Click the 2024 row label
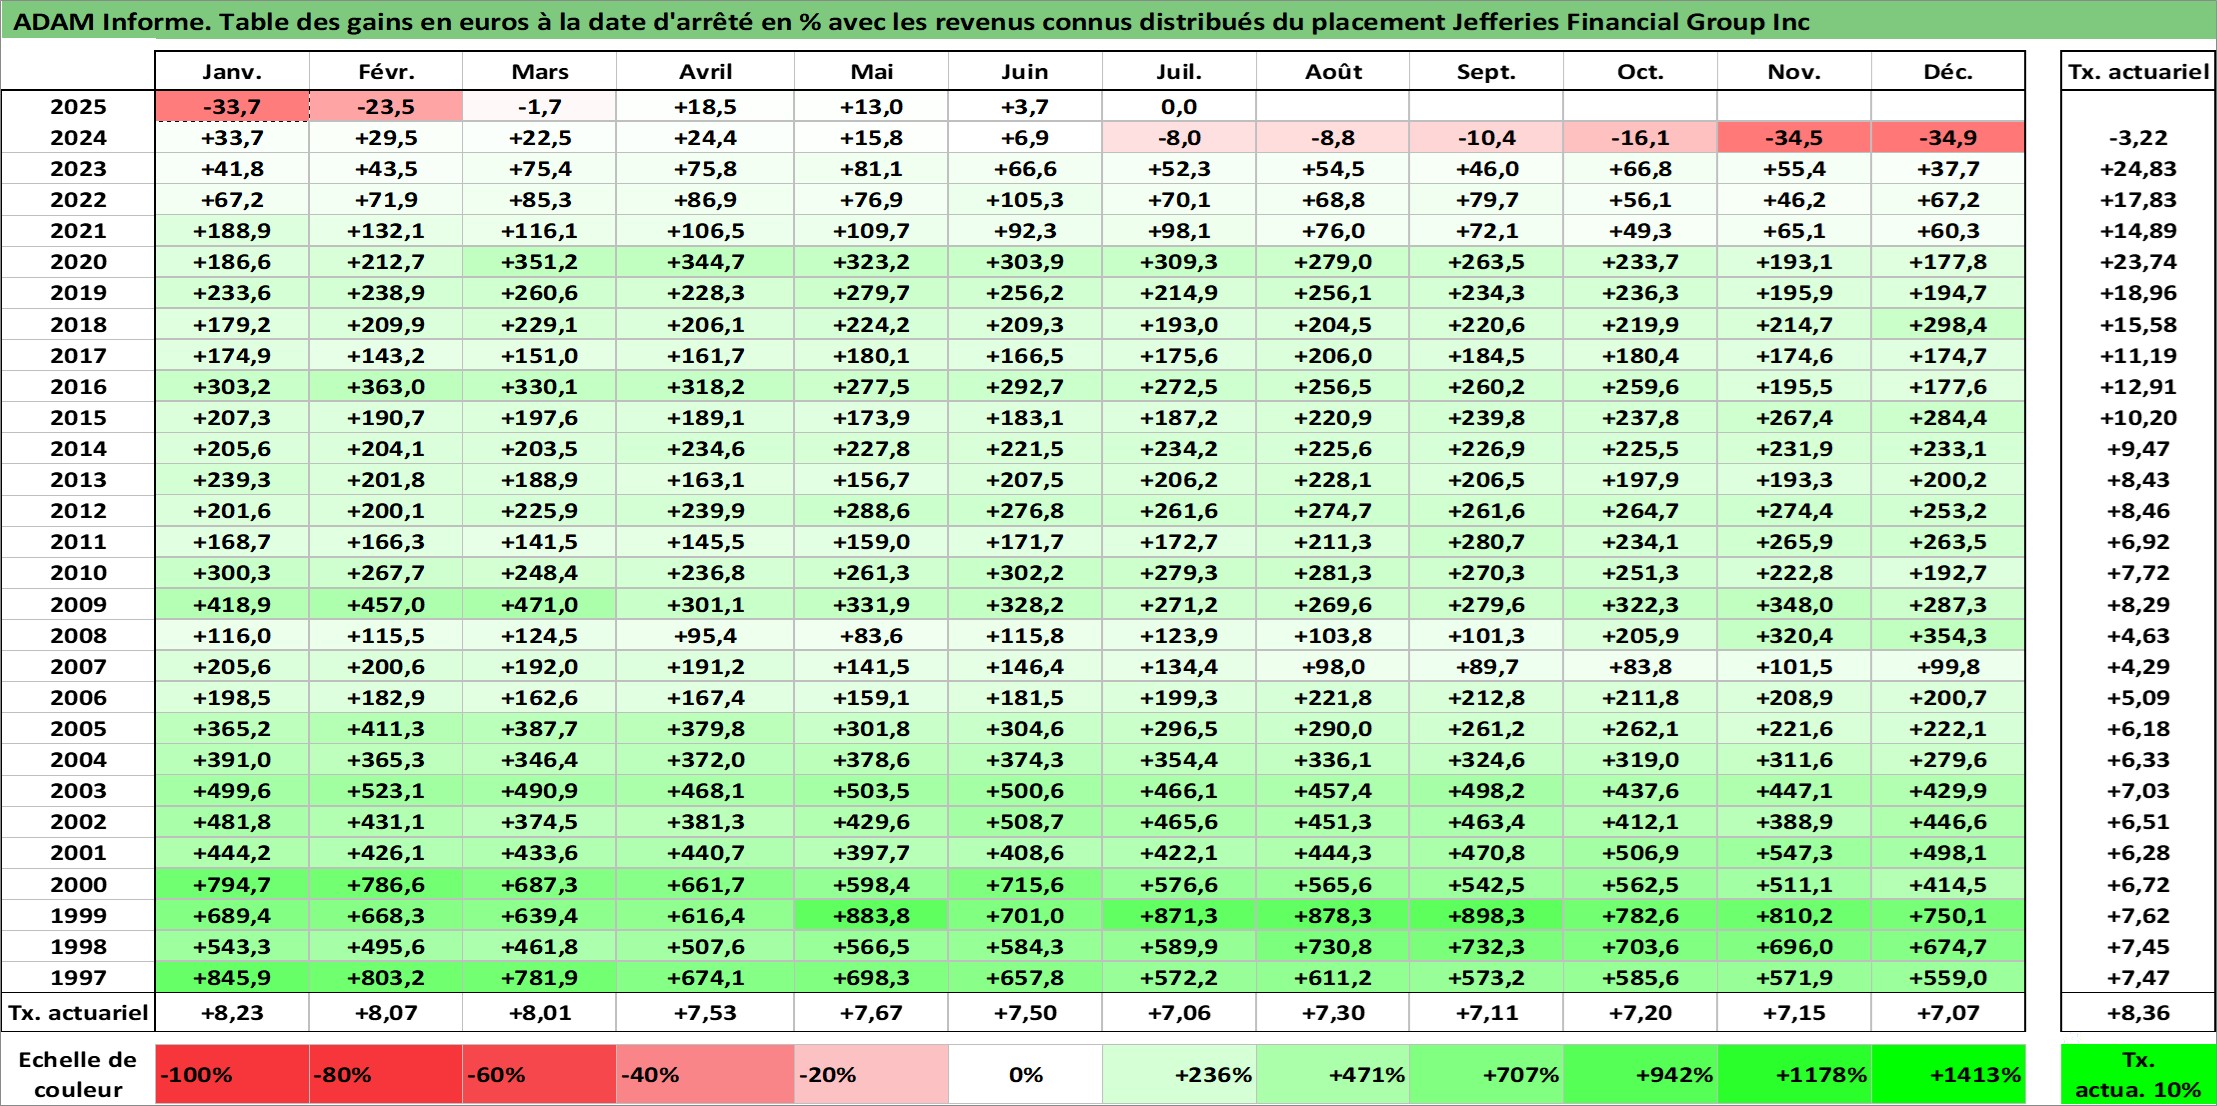 [78, 138]
